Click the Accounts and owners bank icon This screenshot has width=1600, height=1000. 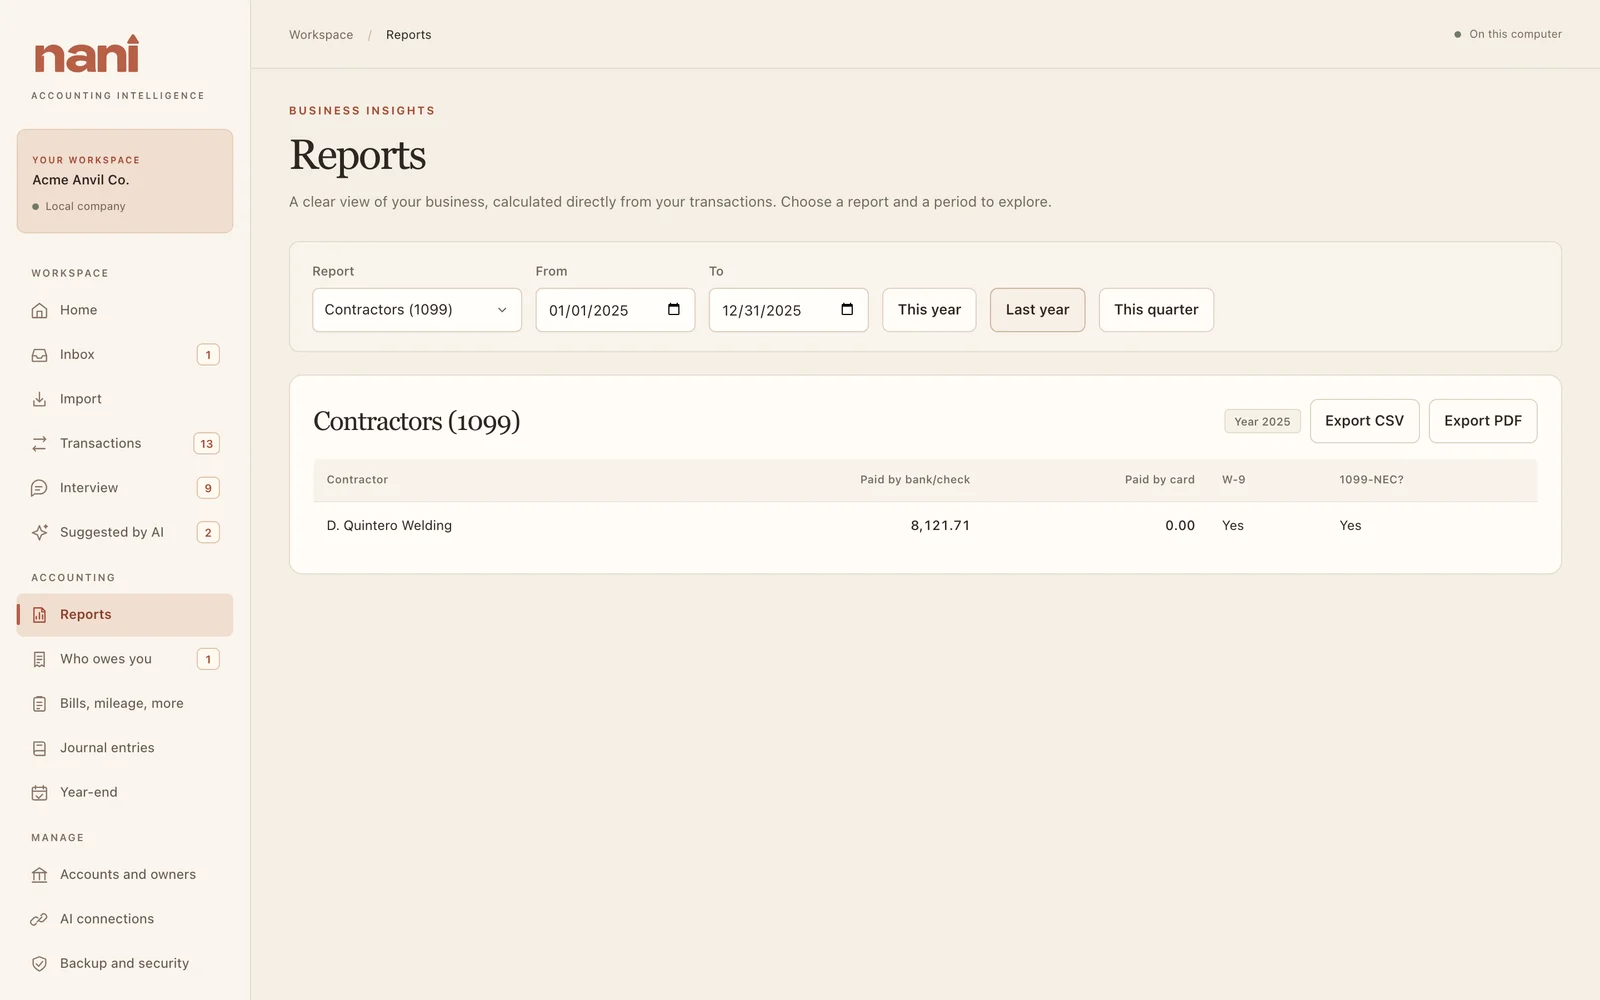pyautogui.click(x=39, y=875)
